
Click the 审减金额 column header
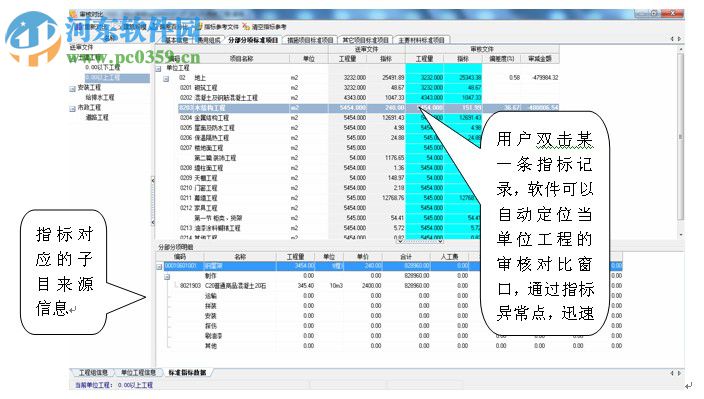click(x=540, y=59)
